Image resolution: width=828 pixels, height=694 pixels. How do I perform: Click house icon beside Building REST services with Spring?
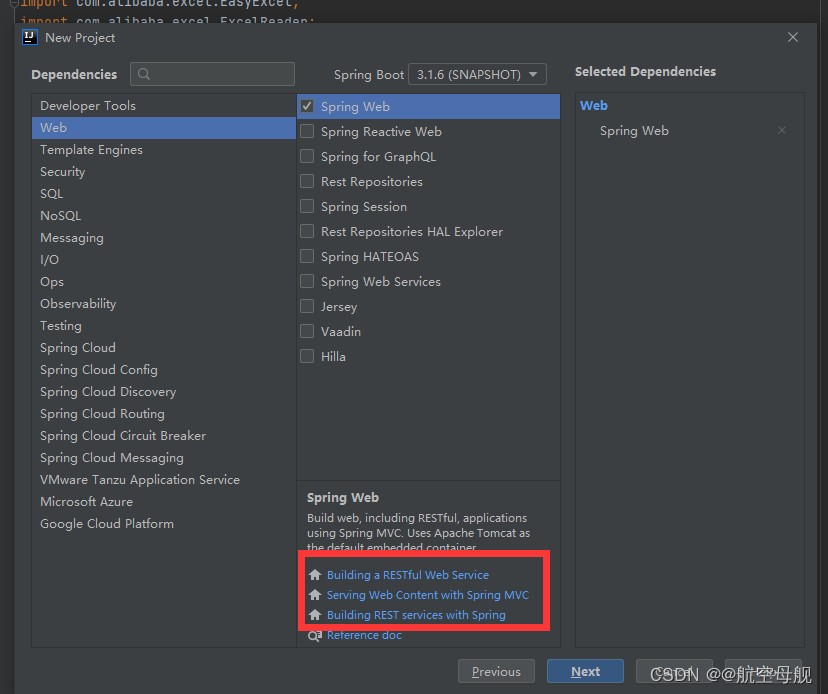click(x=315, y=615)
